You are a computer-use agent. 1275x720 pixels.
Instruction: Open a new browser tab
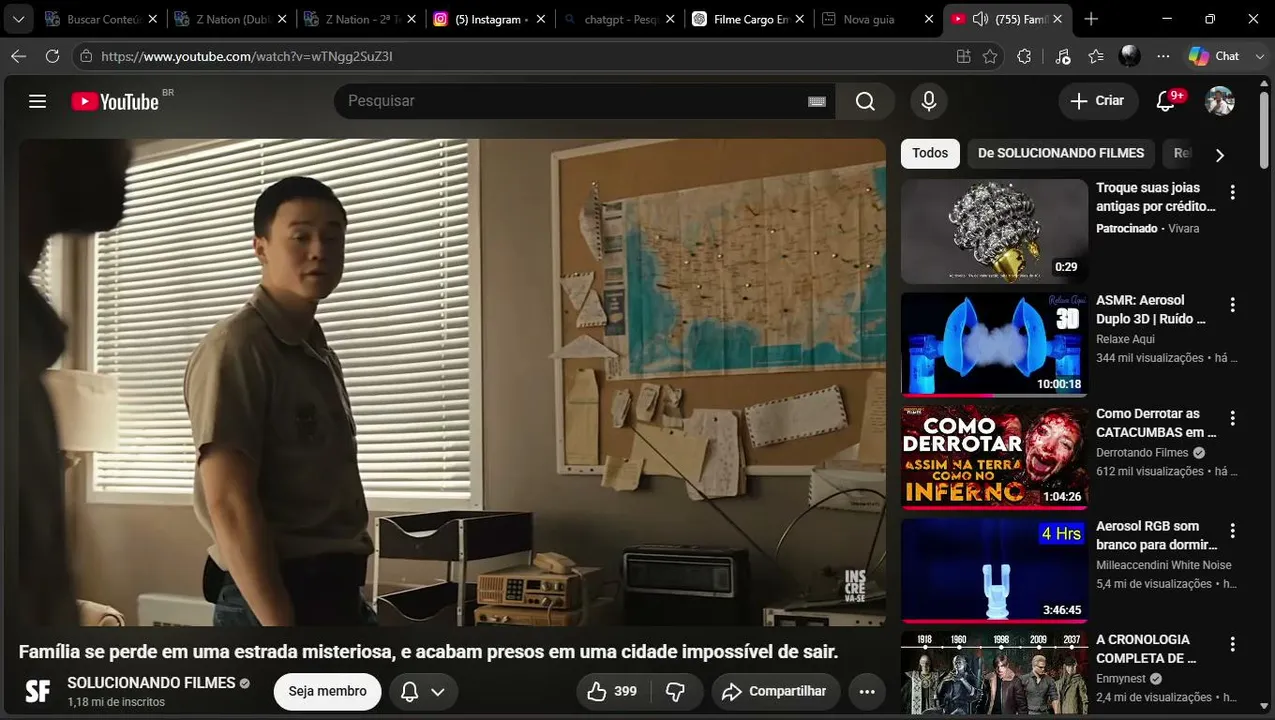pyautogui.click(x=1091, y=19)
